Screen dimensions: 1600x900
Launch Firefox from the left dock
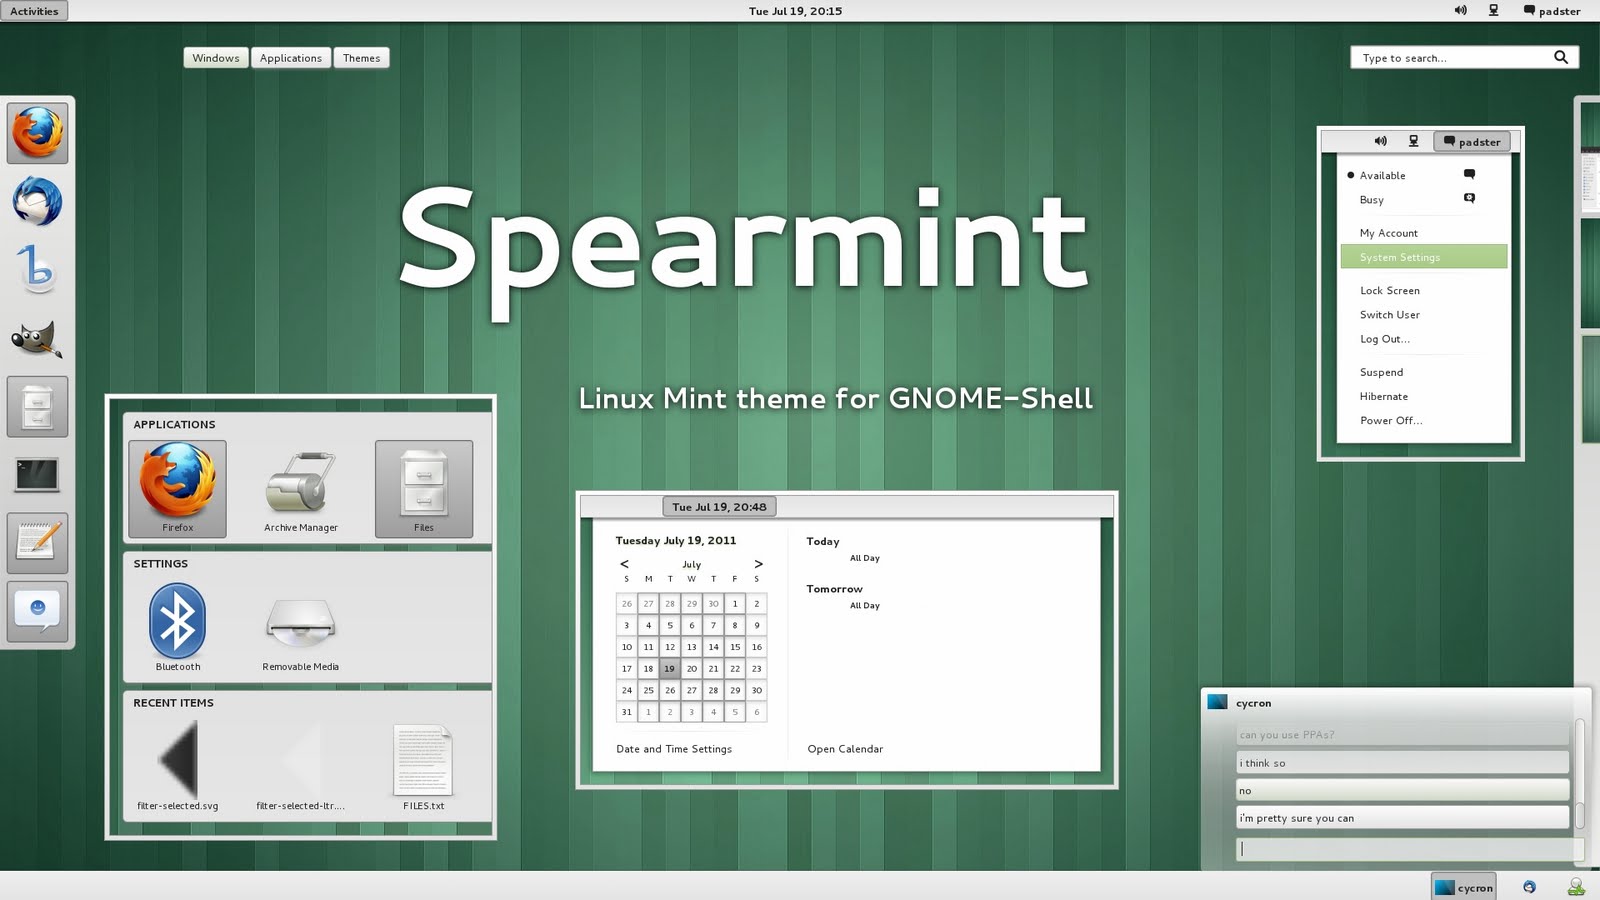[38, 133]
